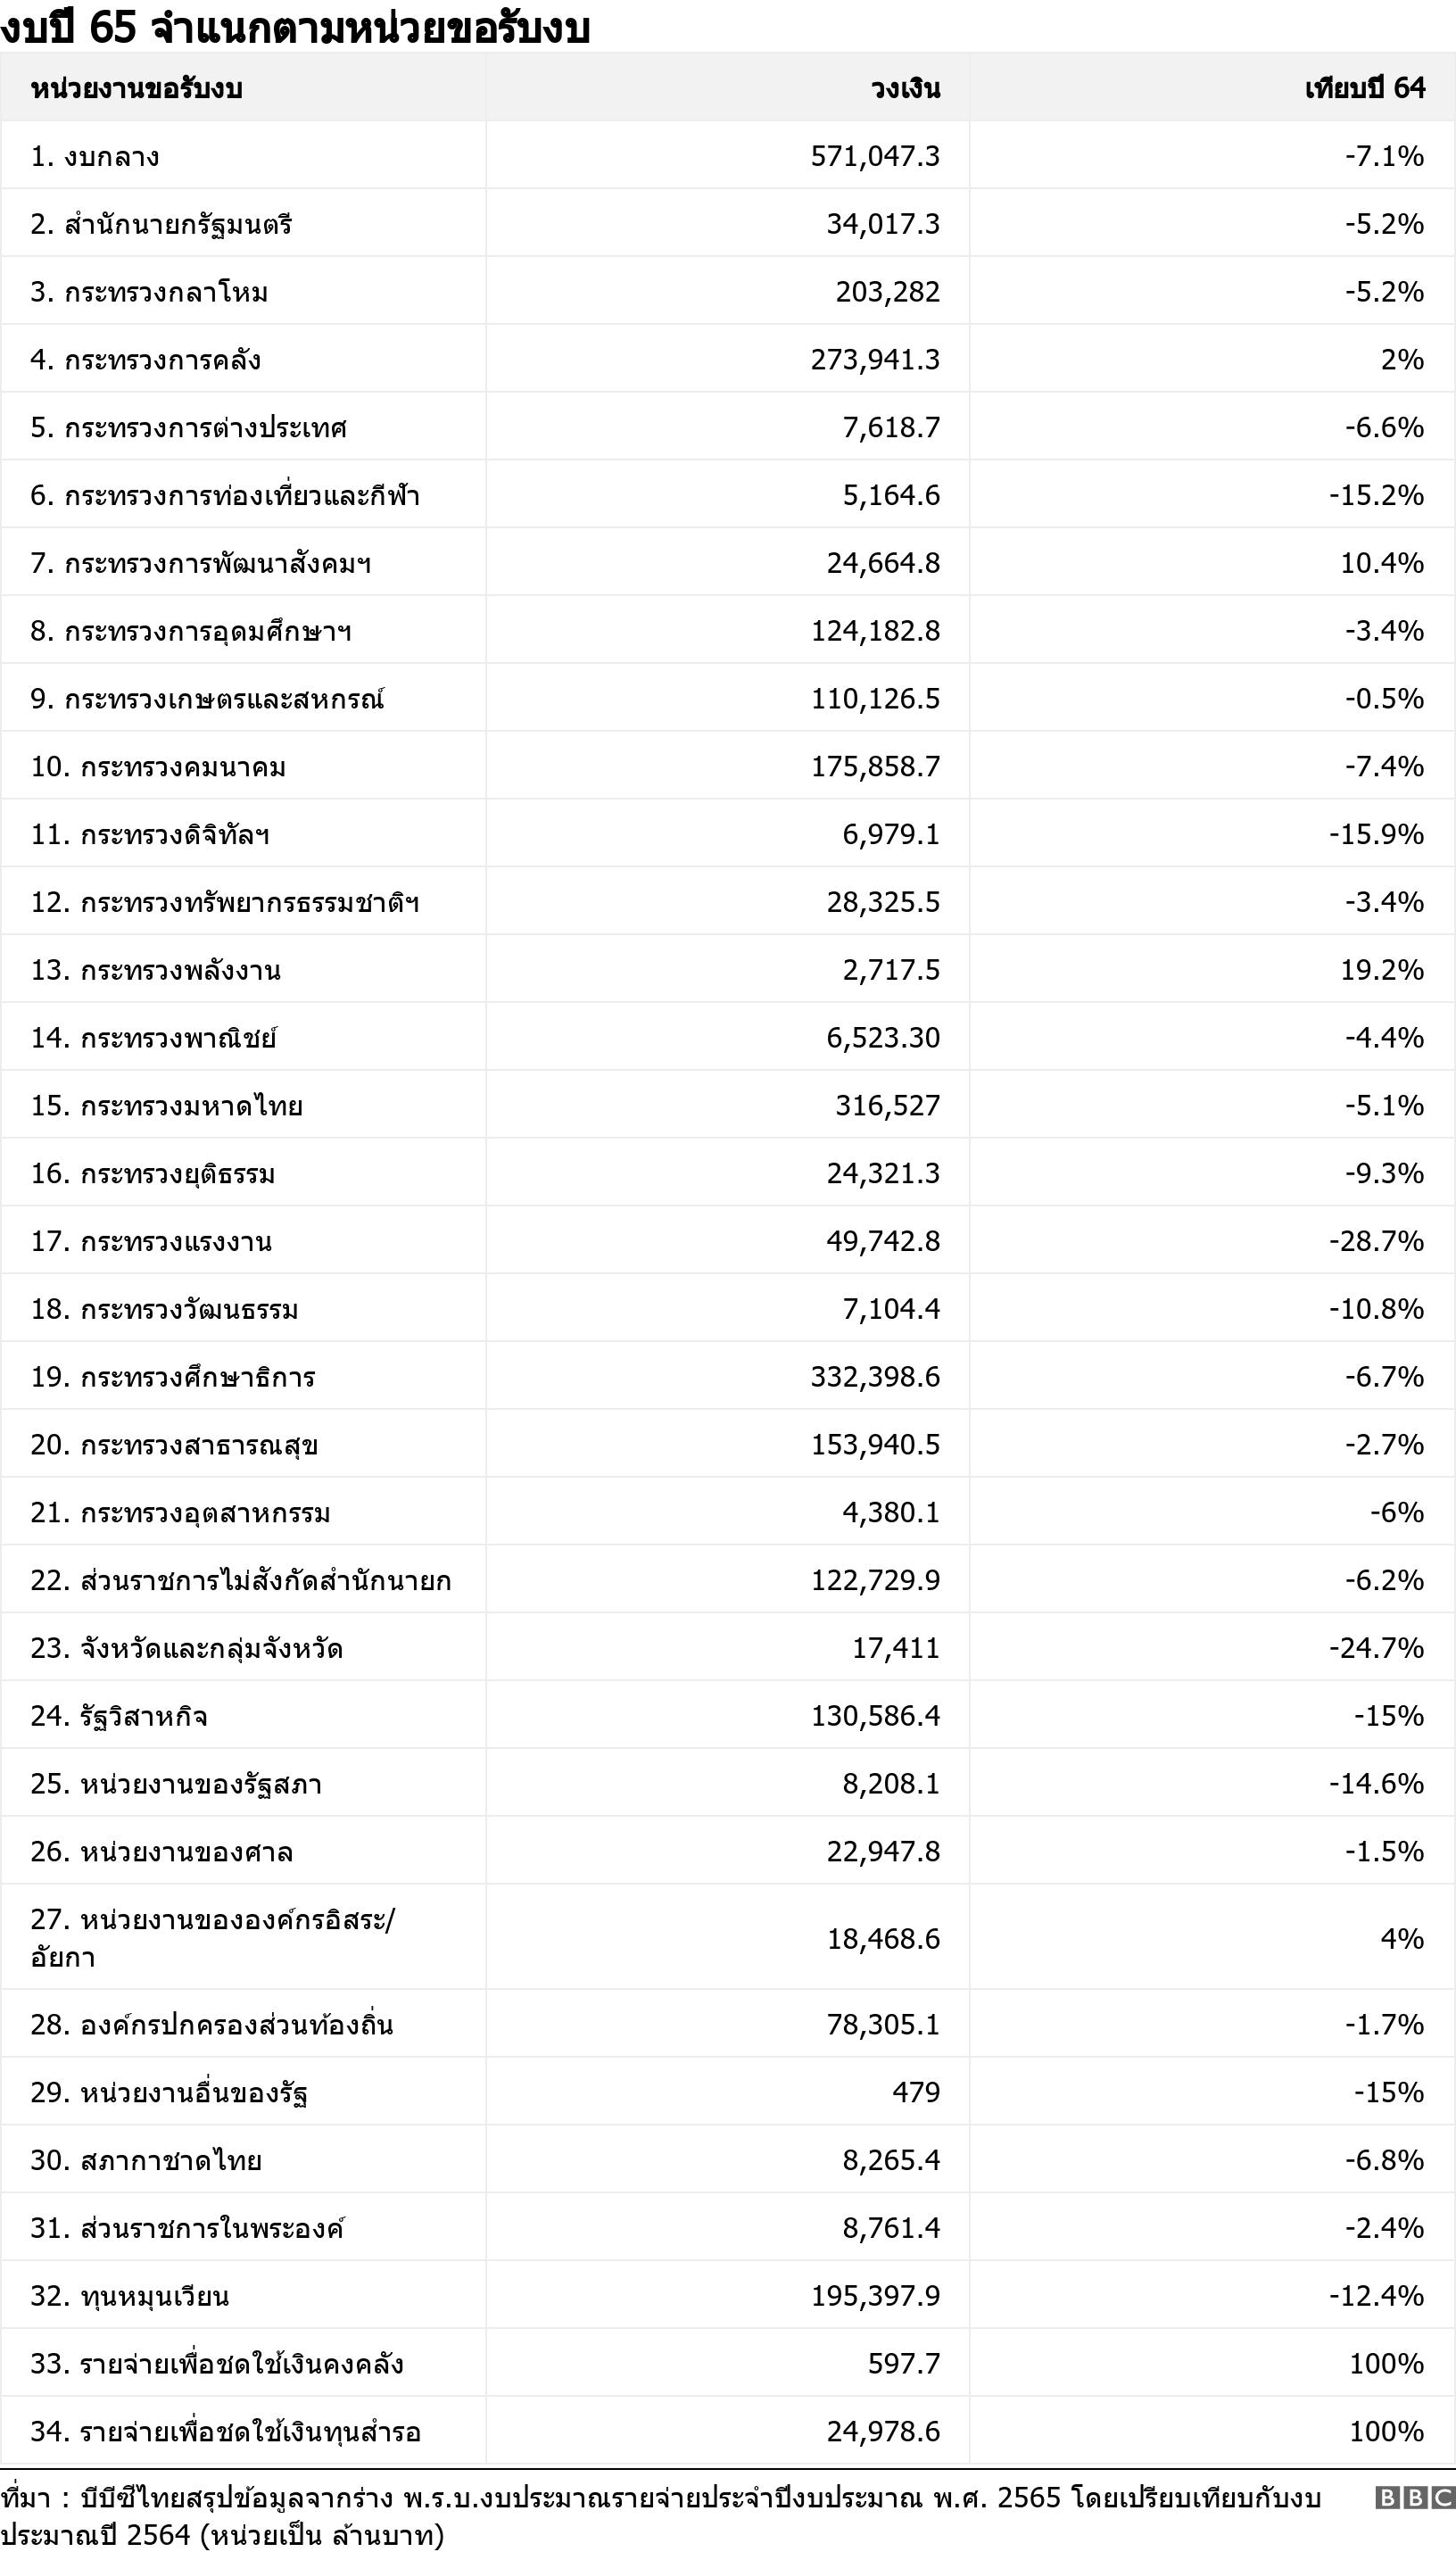Click the table title งบปี 65 จำแนกตามหน่วยขอรับงบ
The width and height of the screenshot is (1456, 2552).
(x=295, y=28)
